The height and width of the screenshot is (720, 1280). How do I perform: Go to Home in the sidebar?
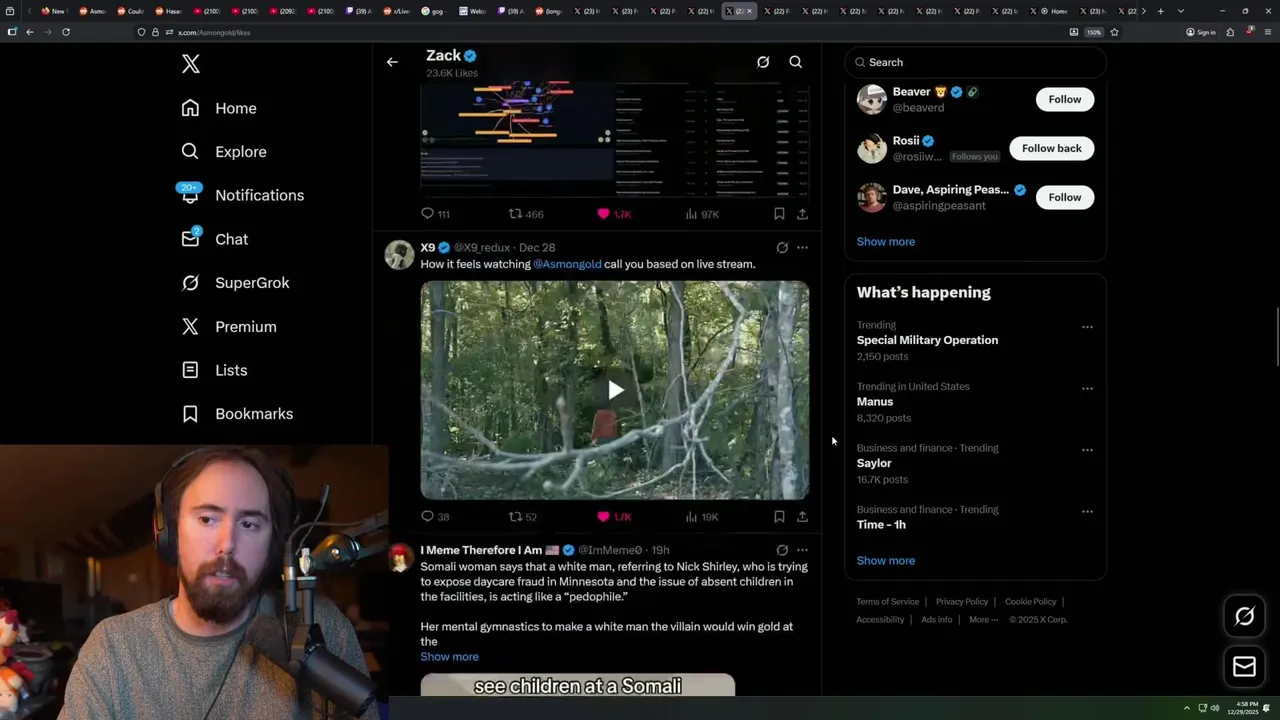coord(219,108)
